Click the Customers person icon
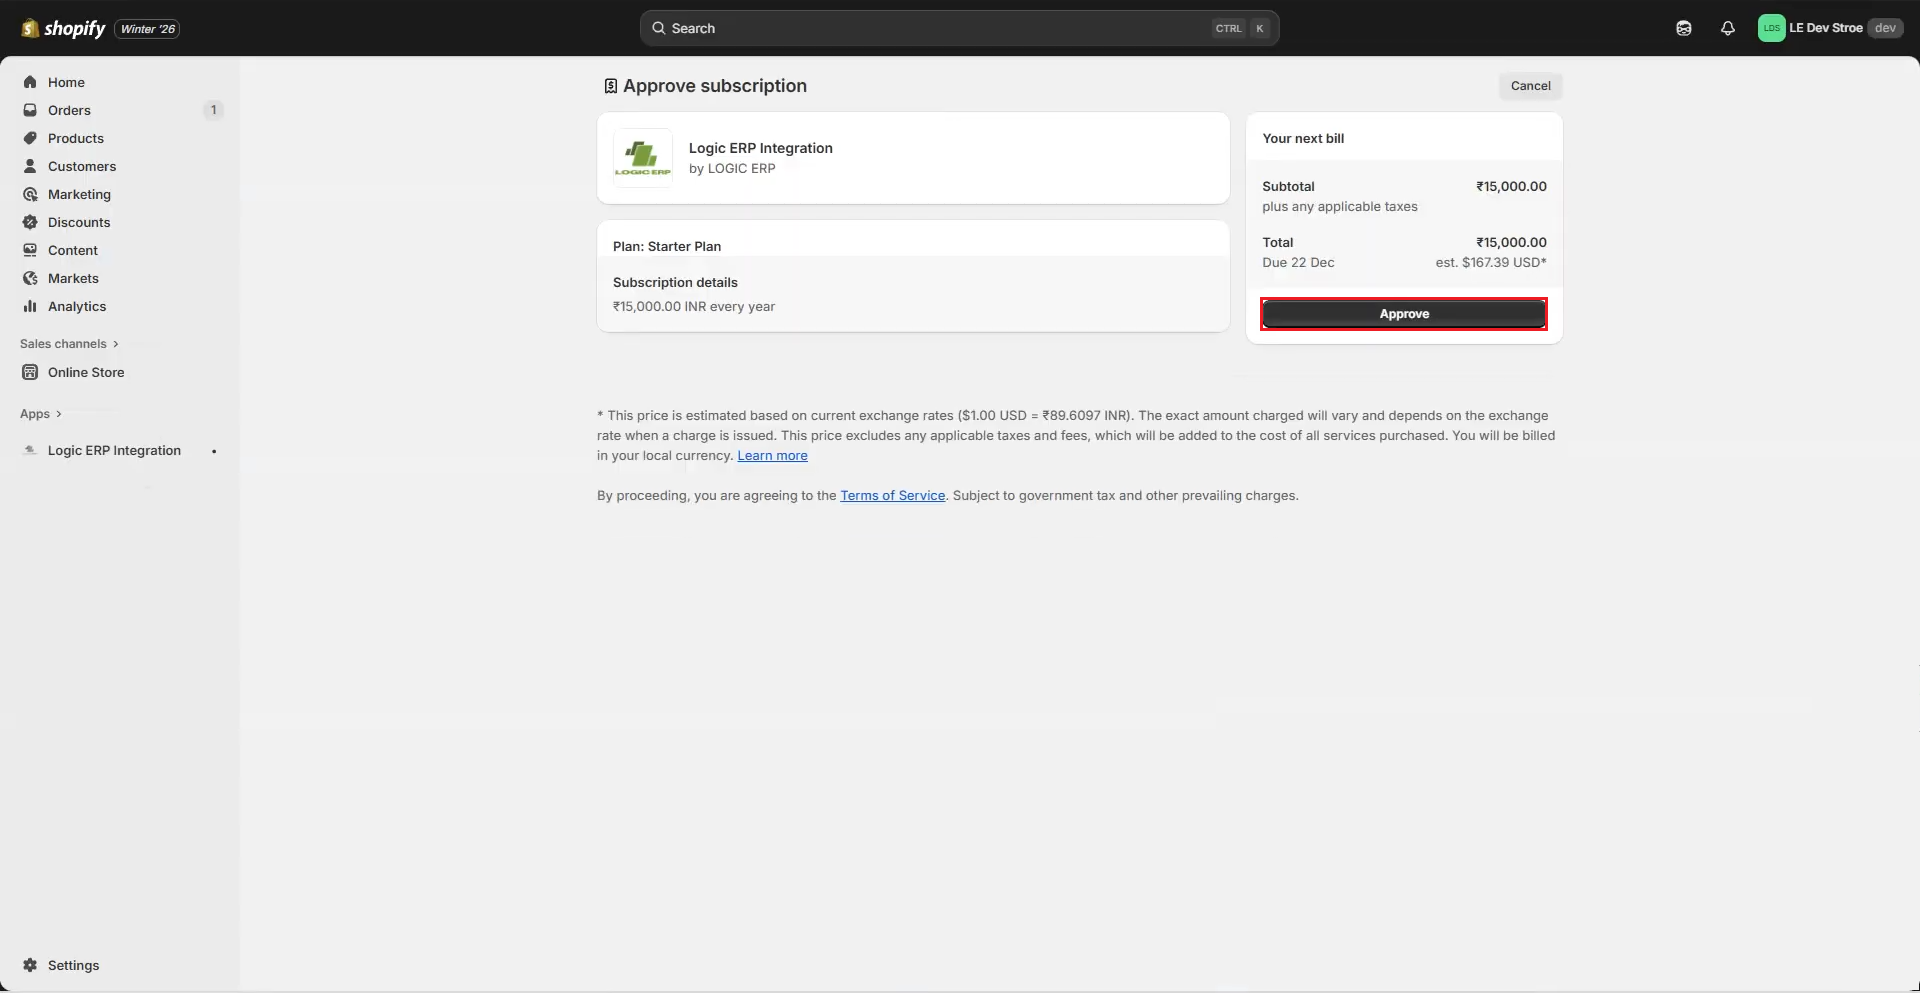 tap(30, 166)
